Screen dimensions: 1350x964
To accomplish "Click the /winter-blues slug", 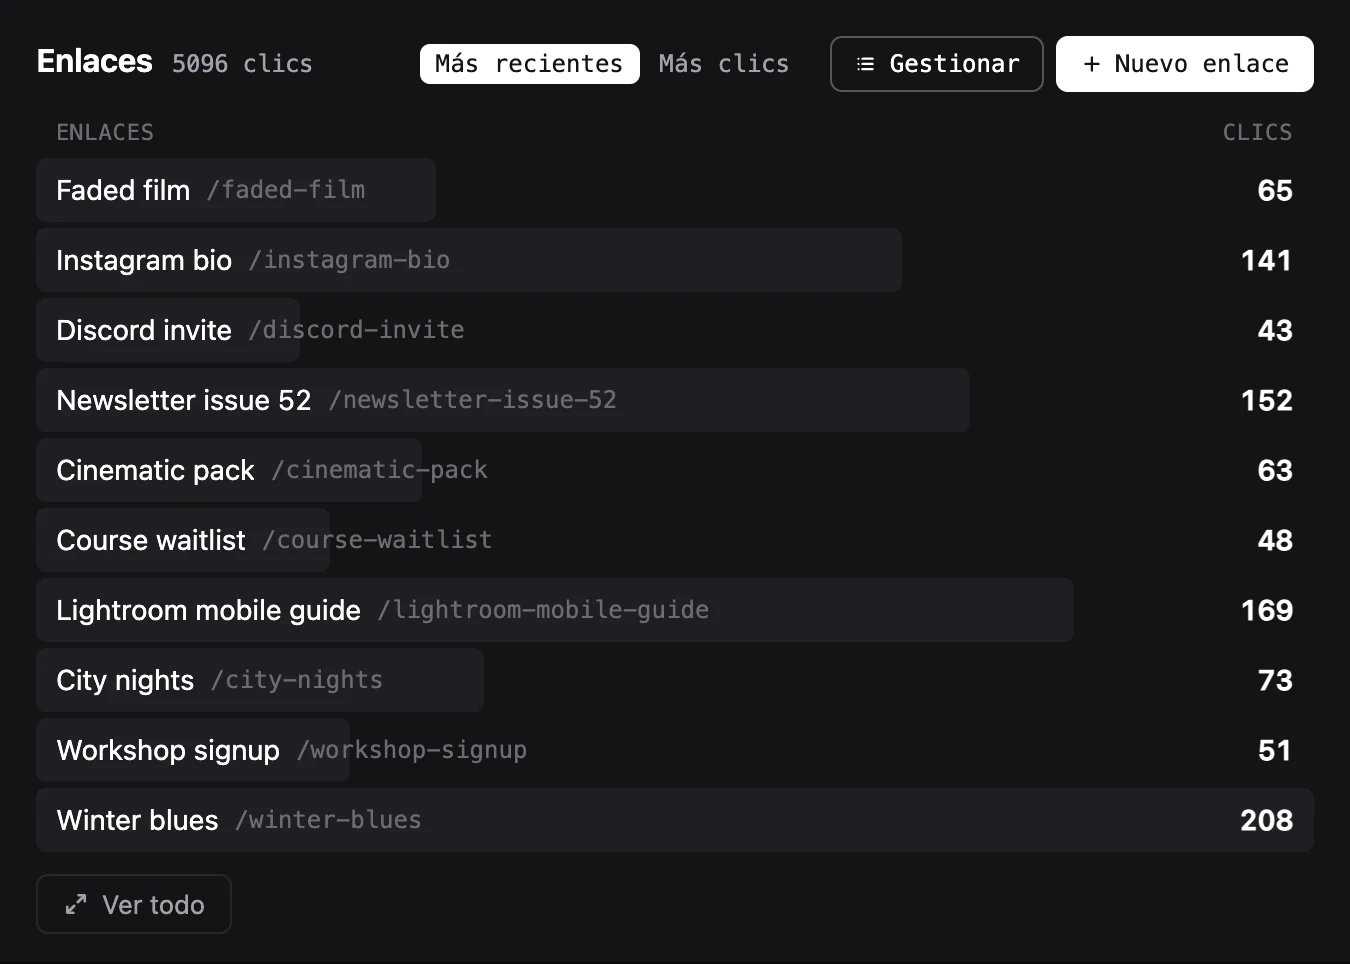I will [328, 820].
